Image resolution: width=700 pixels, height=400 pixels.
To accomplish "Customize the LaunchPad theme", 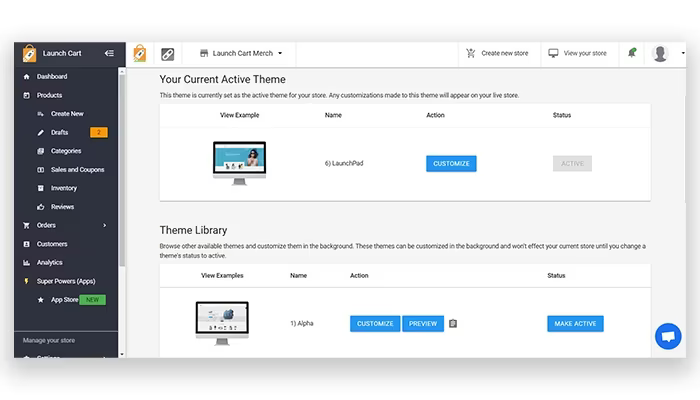I will tap(451, 163).
